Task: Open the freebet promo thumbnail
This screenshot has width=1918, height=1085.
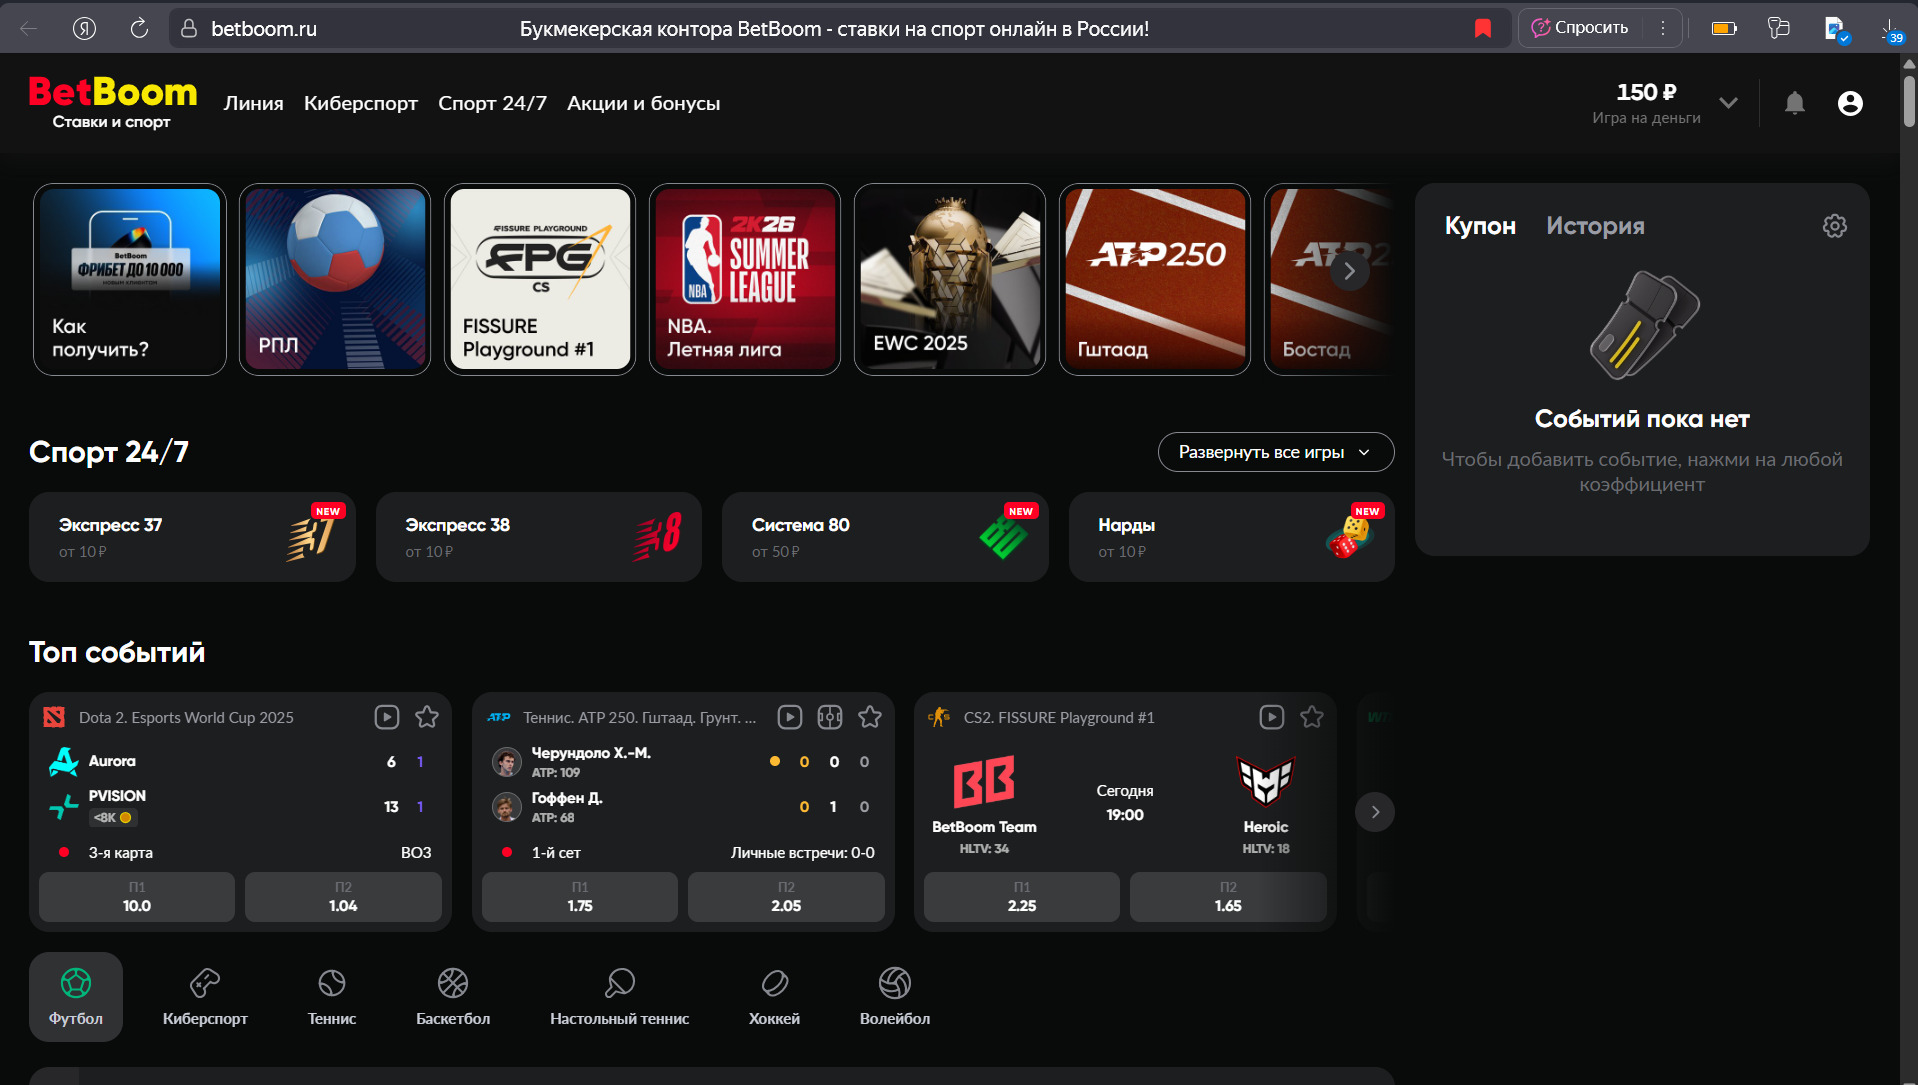Action: tap(130, 279)
